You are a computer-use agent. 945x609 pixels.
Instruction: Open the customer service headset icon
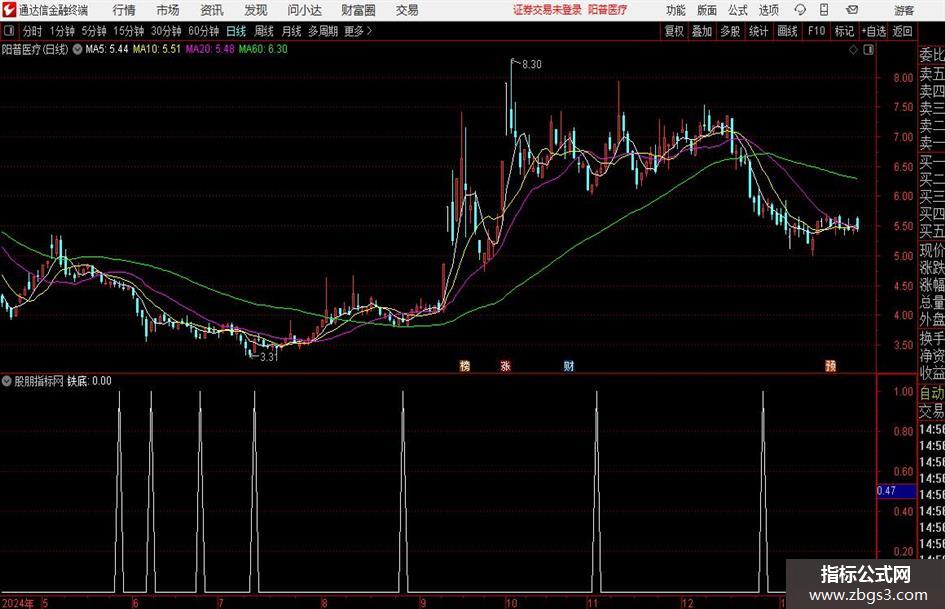coord(800,10)
